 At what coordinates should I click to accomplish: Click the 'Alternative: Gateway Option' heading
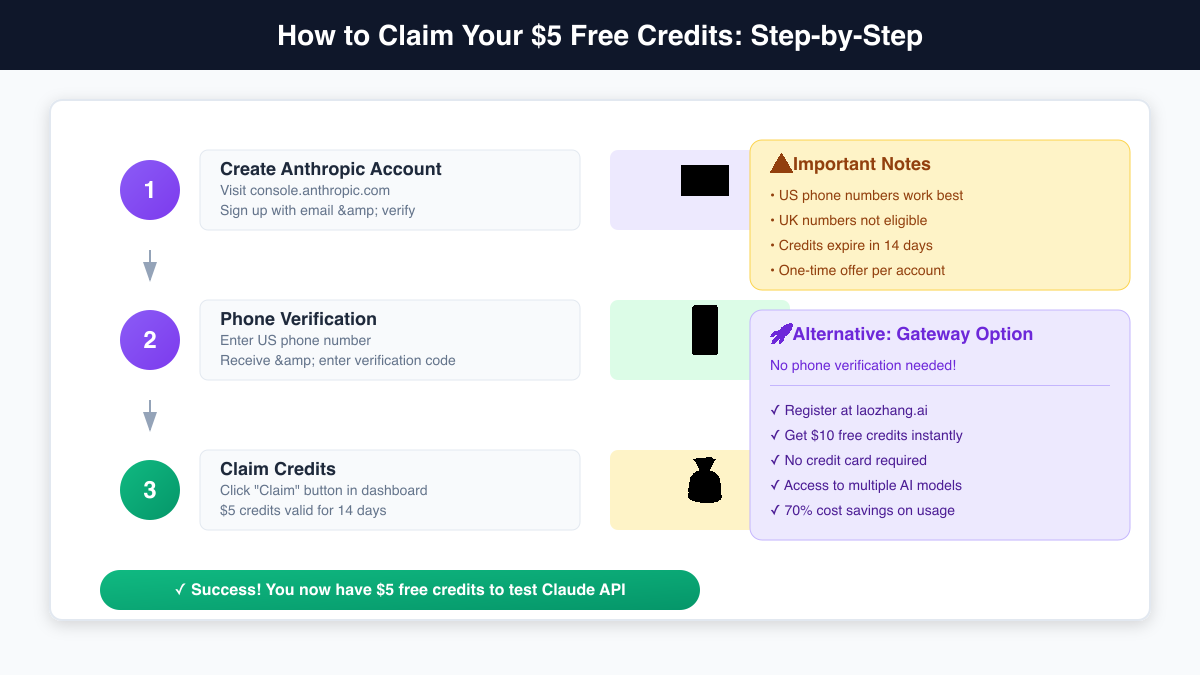point(912,334)
